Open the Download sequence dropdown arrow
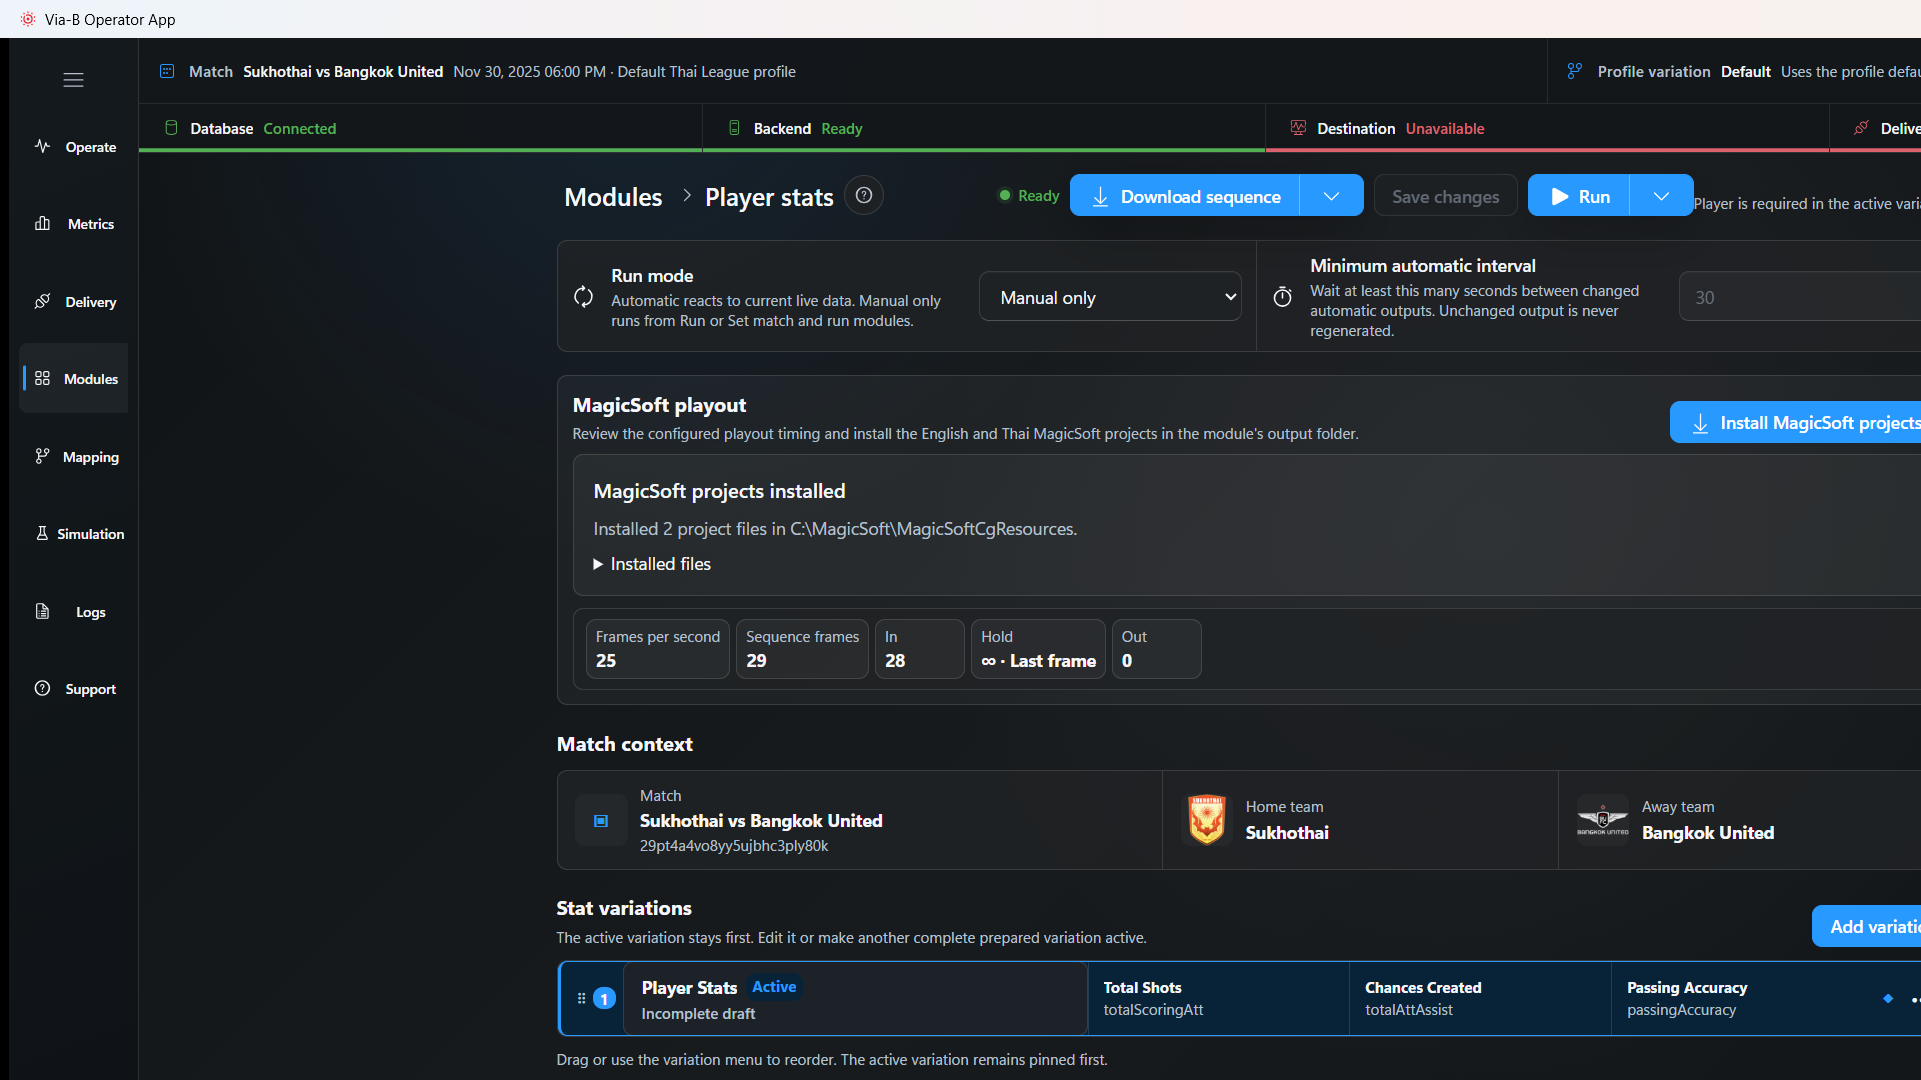 pos(1332,196)
